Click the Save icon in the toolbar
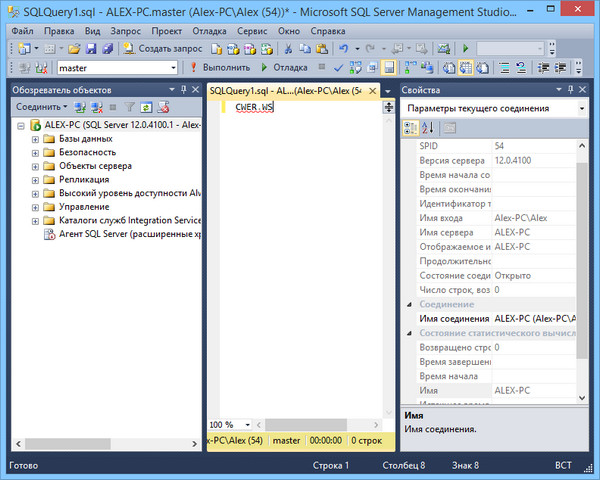600x480 pixels. click(91, 48)
